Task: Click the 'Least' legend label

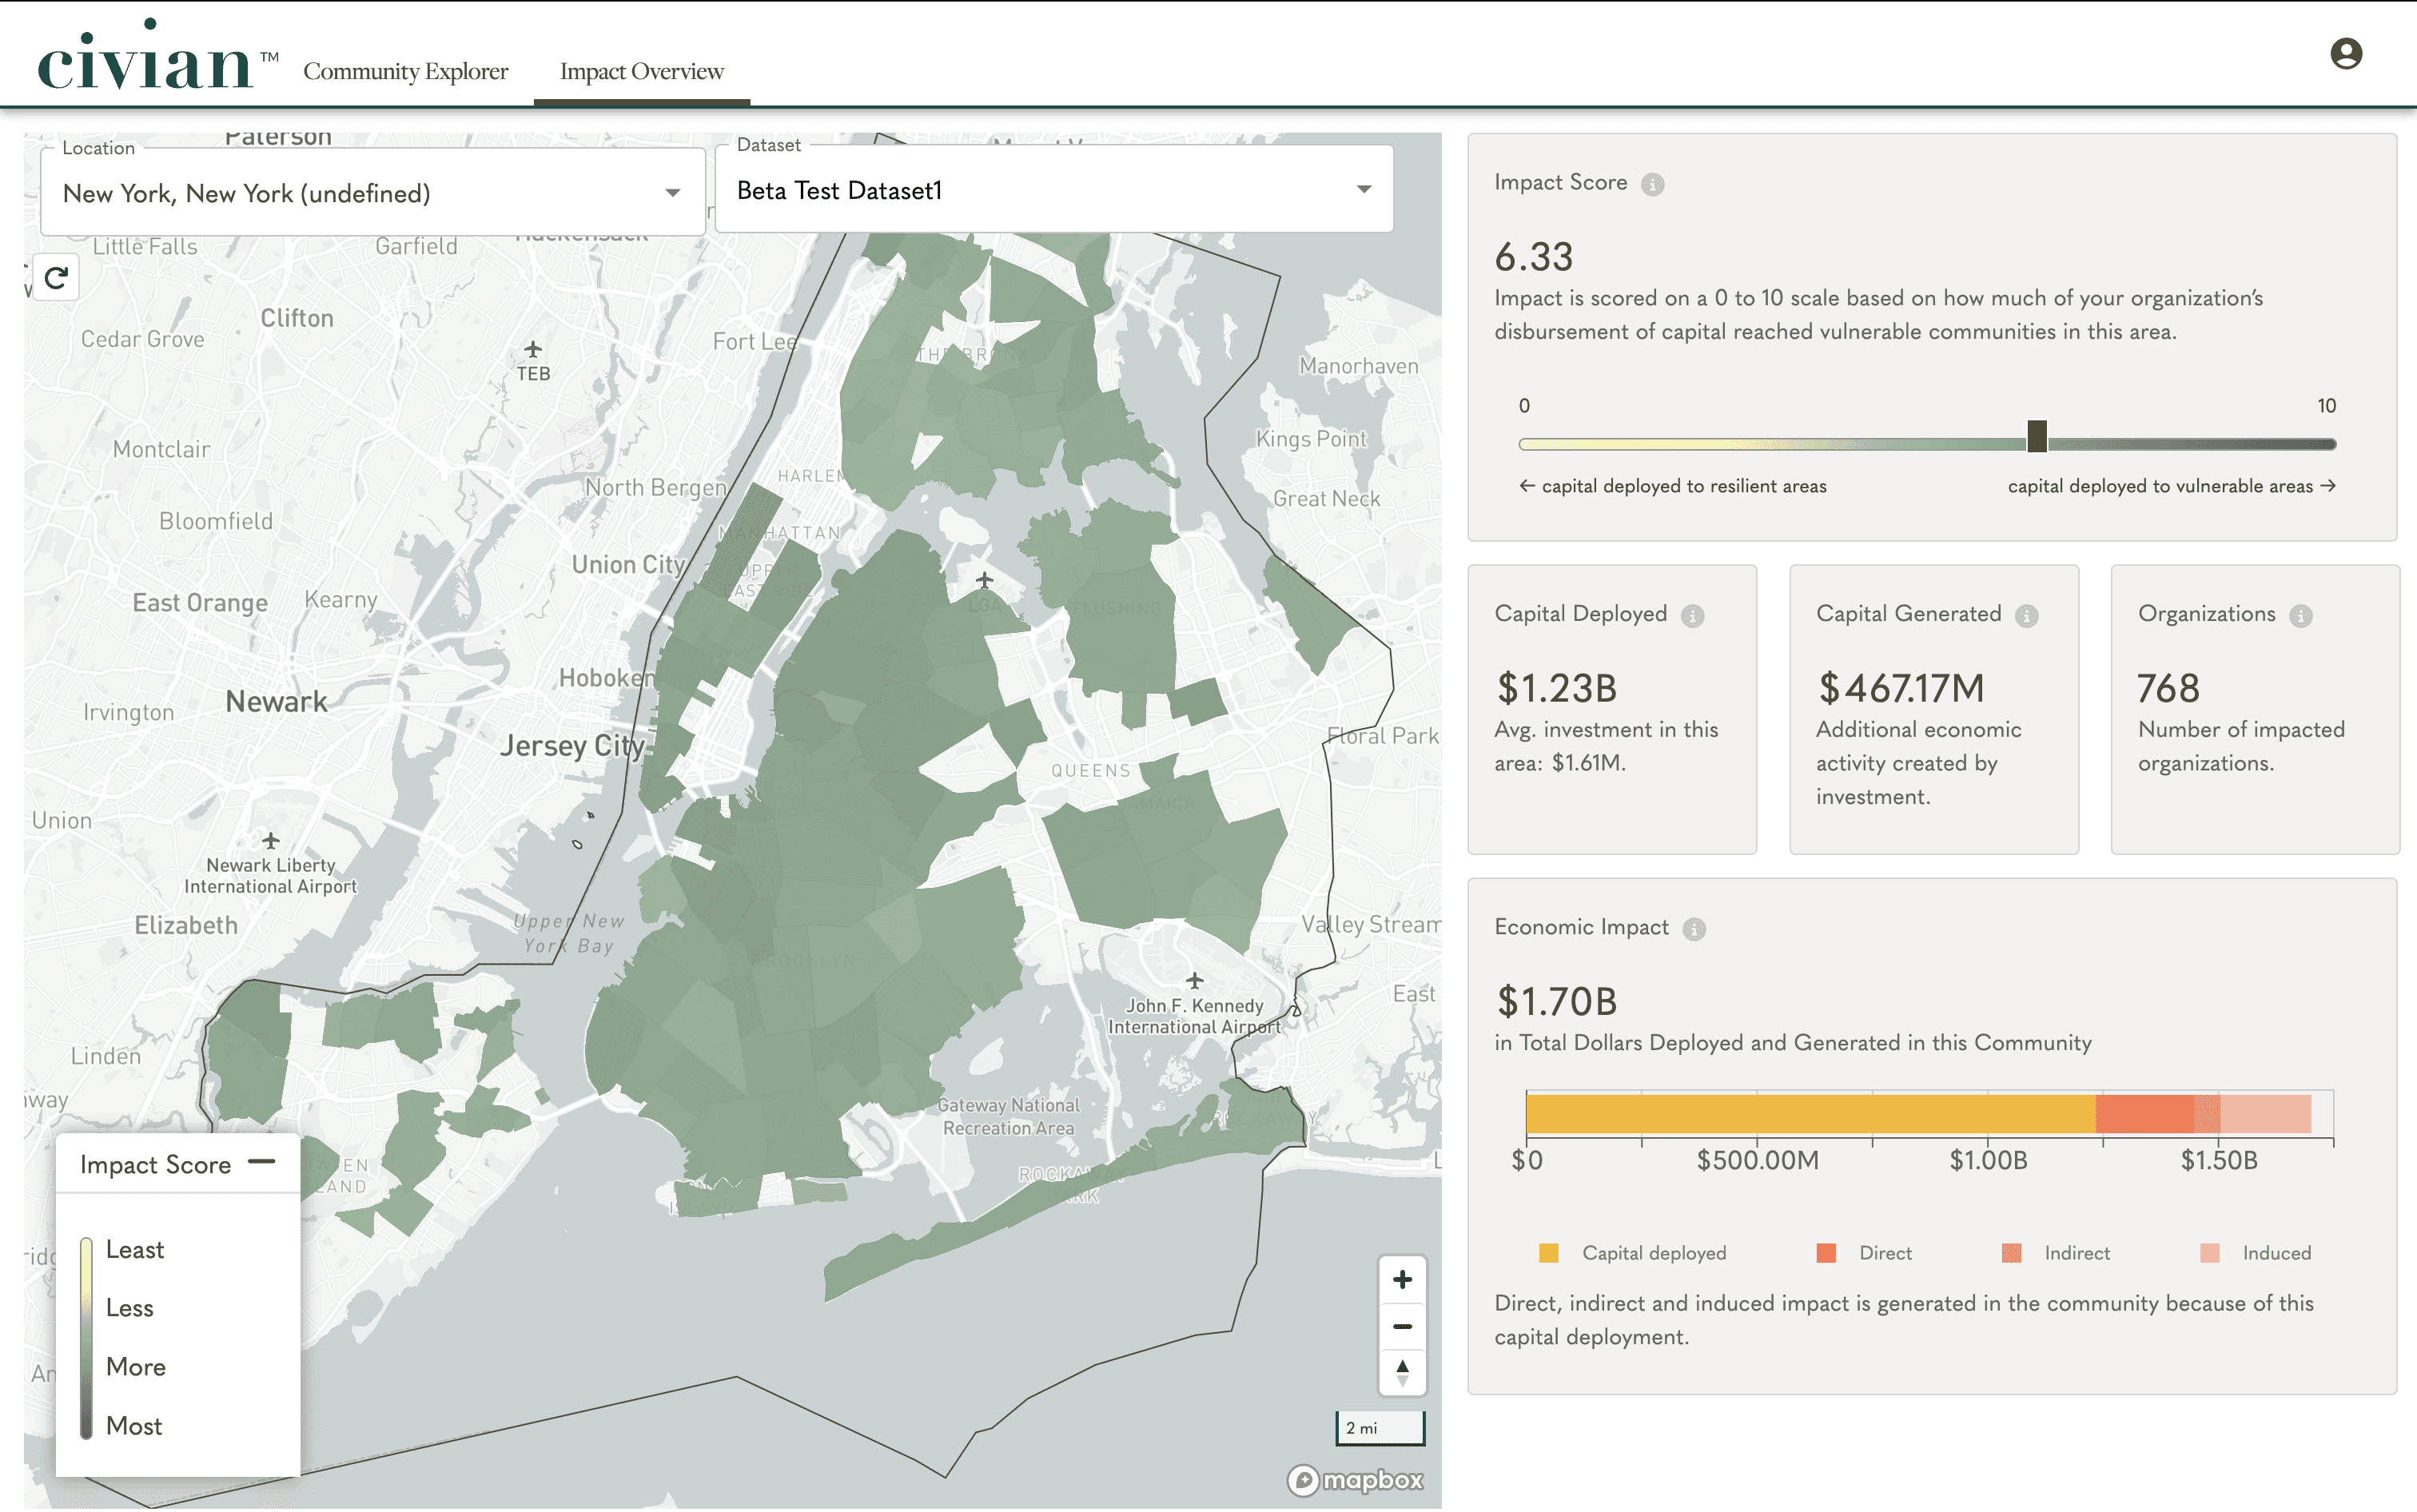Action: coord(135,1249)
